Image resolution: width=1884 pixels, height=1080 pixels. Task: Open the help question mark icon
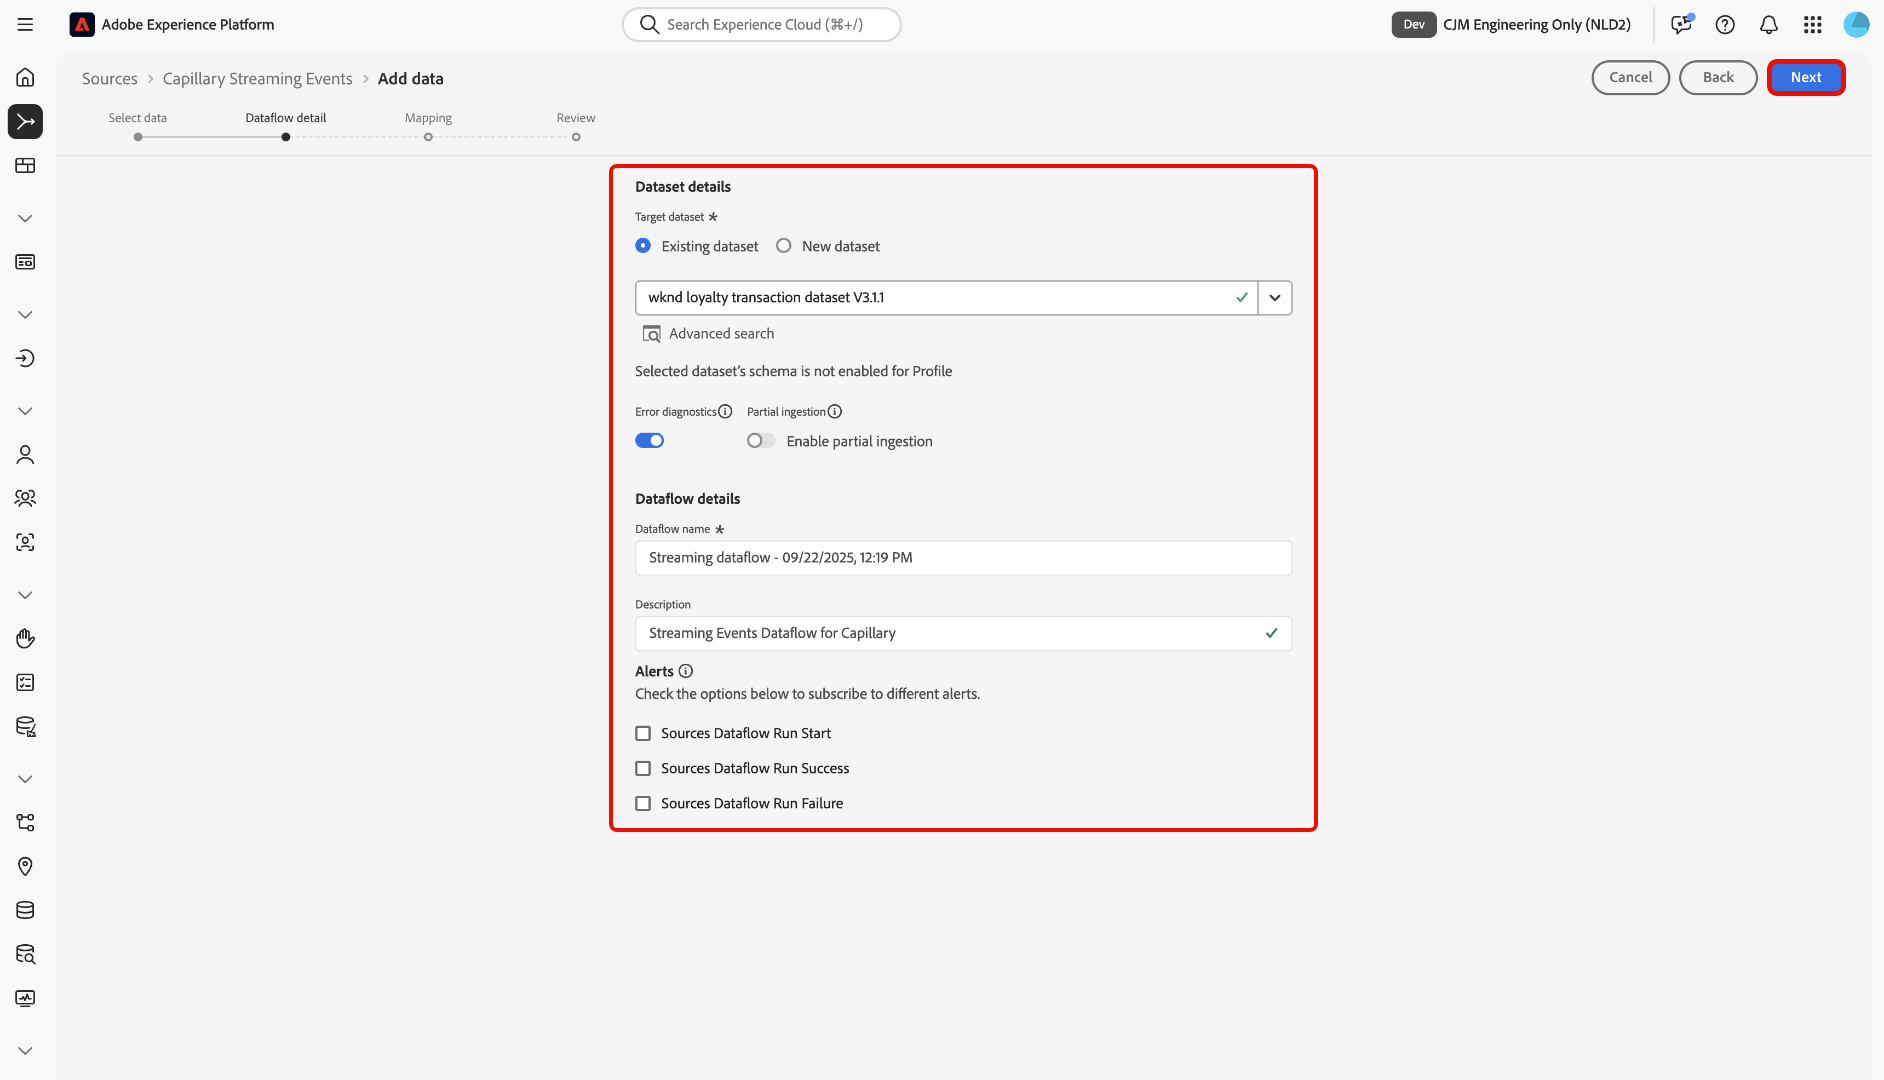point(1725,25)
